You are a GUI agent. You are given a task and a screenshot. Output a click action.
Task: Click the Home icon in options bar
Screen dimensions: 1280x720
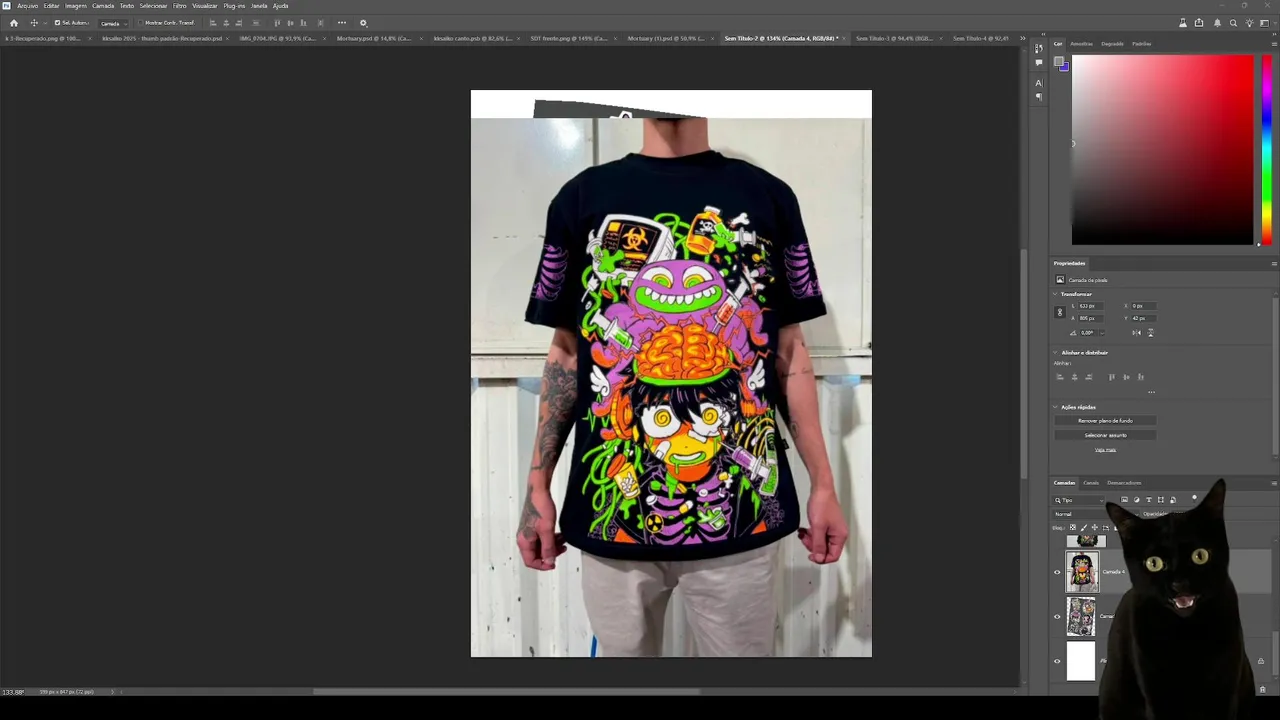click(14, 23)
